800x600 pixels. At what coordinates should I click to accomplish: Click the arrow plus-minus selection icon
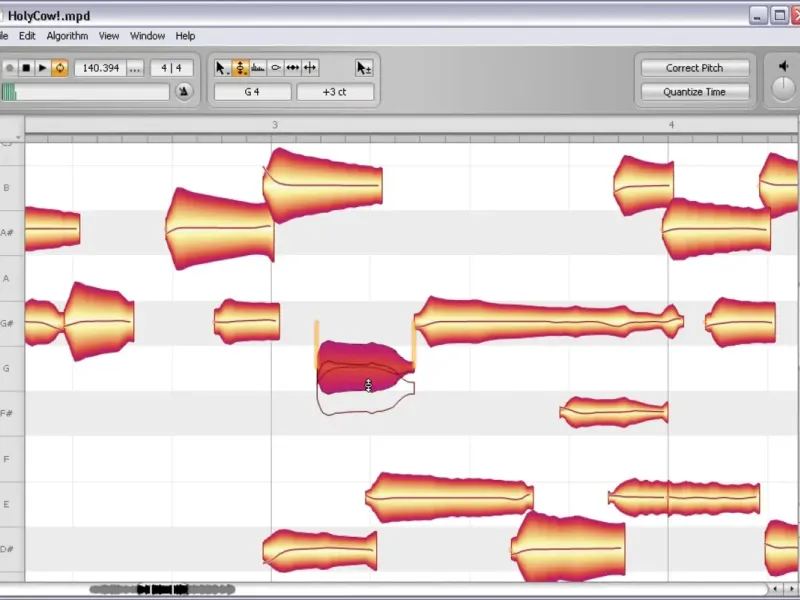[364, 68]
